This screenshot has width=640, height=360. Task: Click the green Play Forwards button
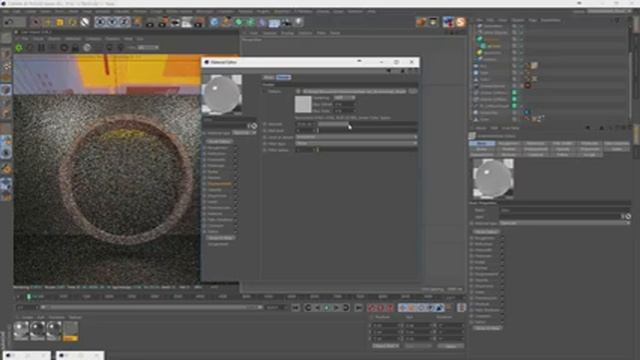pos(327,308)
